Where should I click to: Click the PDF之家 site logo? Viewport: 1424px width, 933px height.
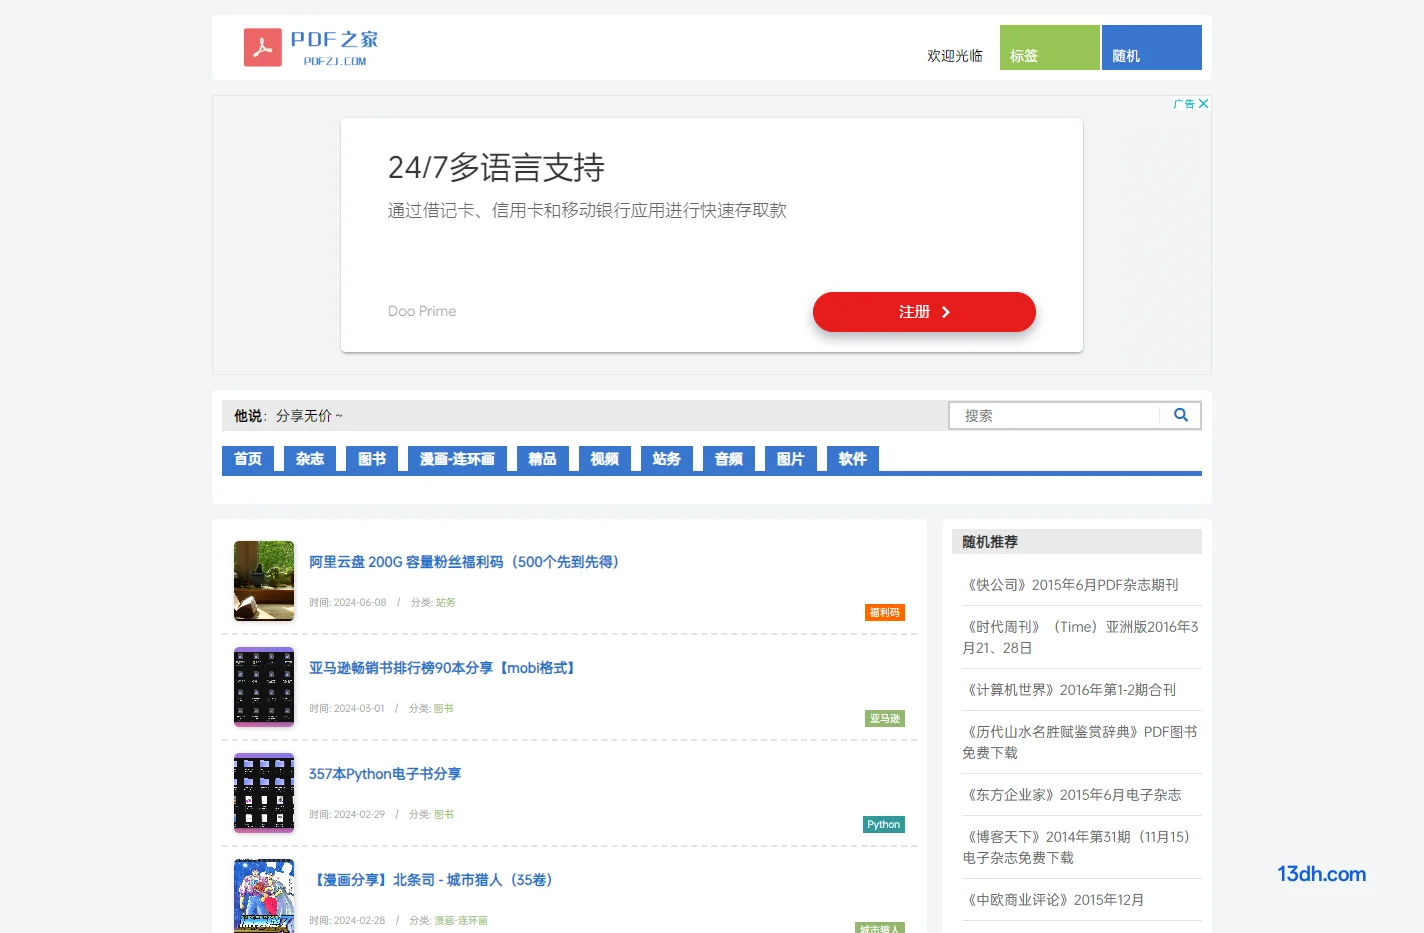pyautogui.click(x=311, y=47)
